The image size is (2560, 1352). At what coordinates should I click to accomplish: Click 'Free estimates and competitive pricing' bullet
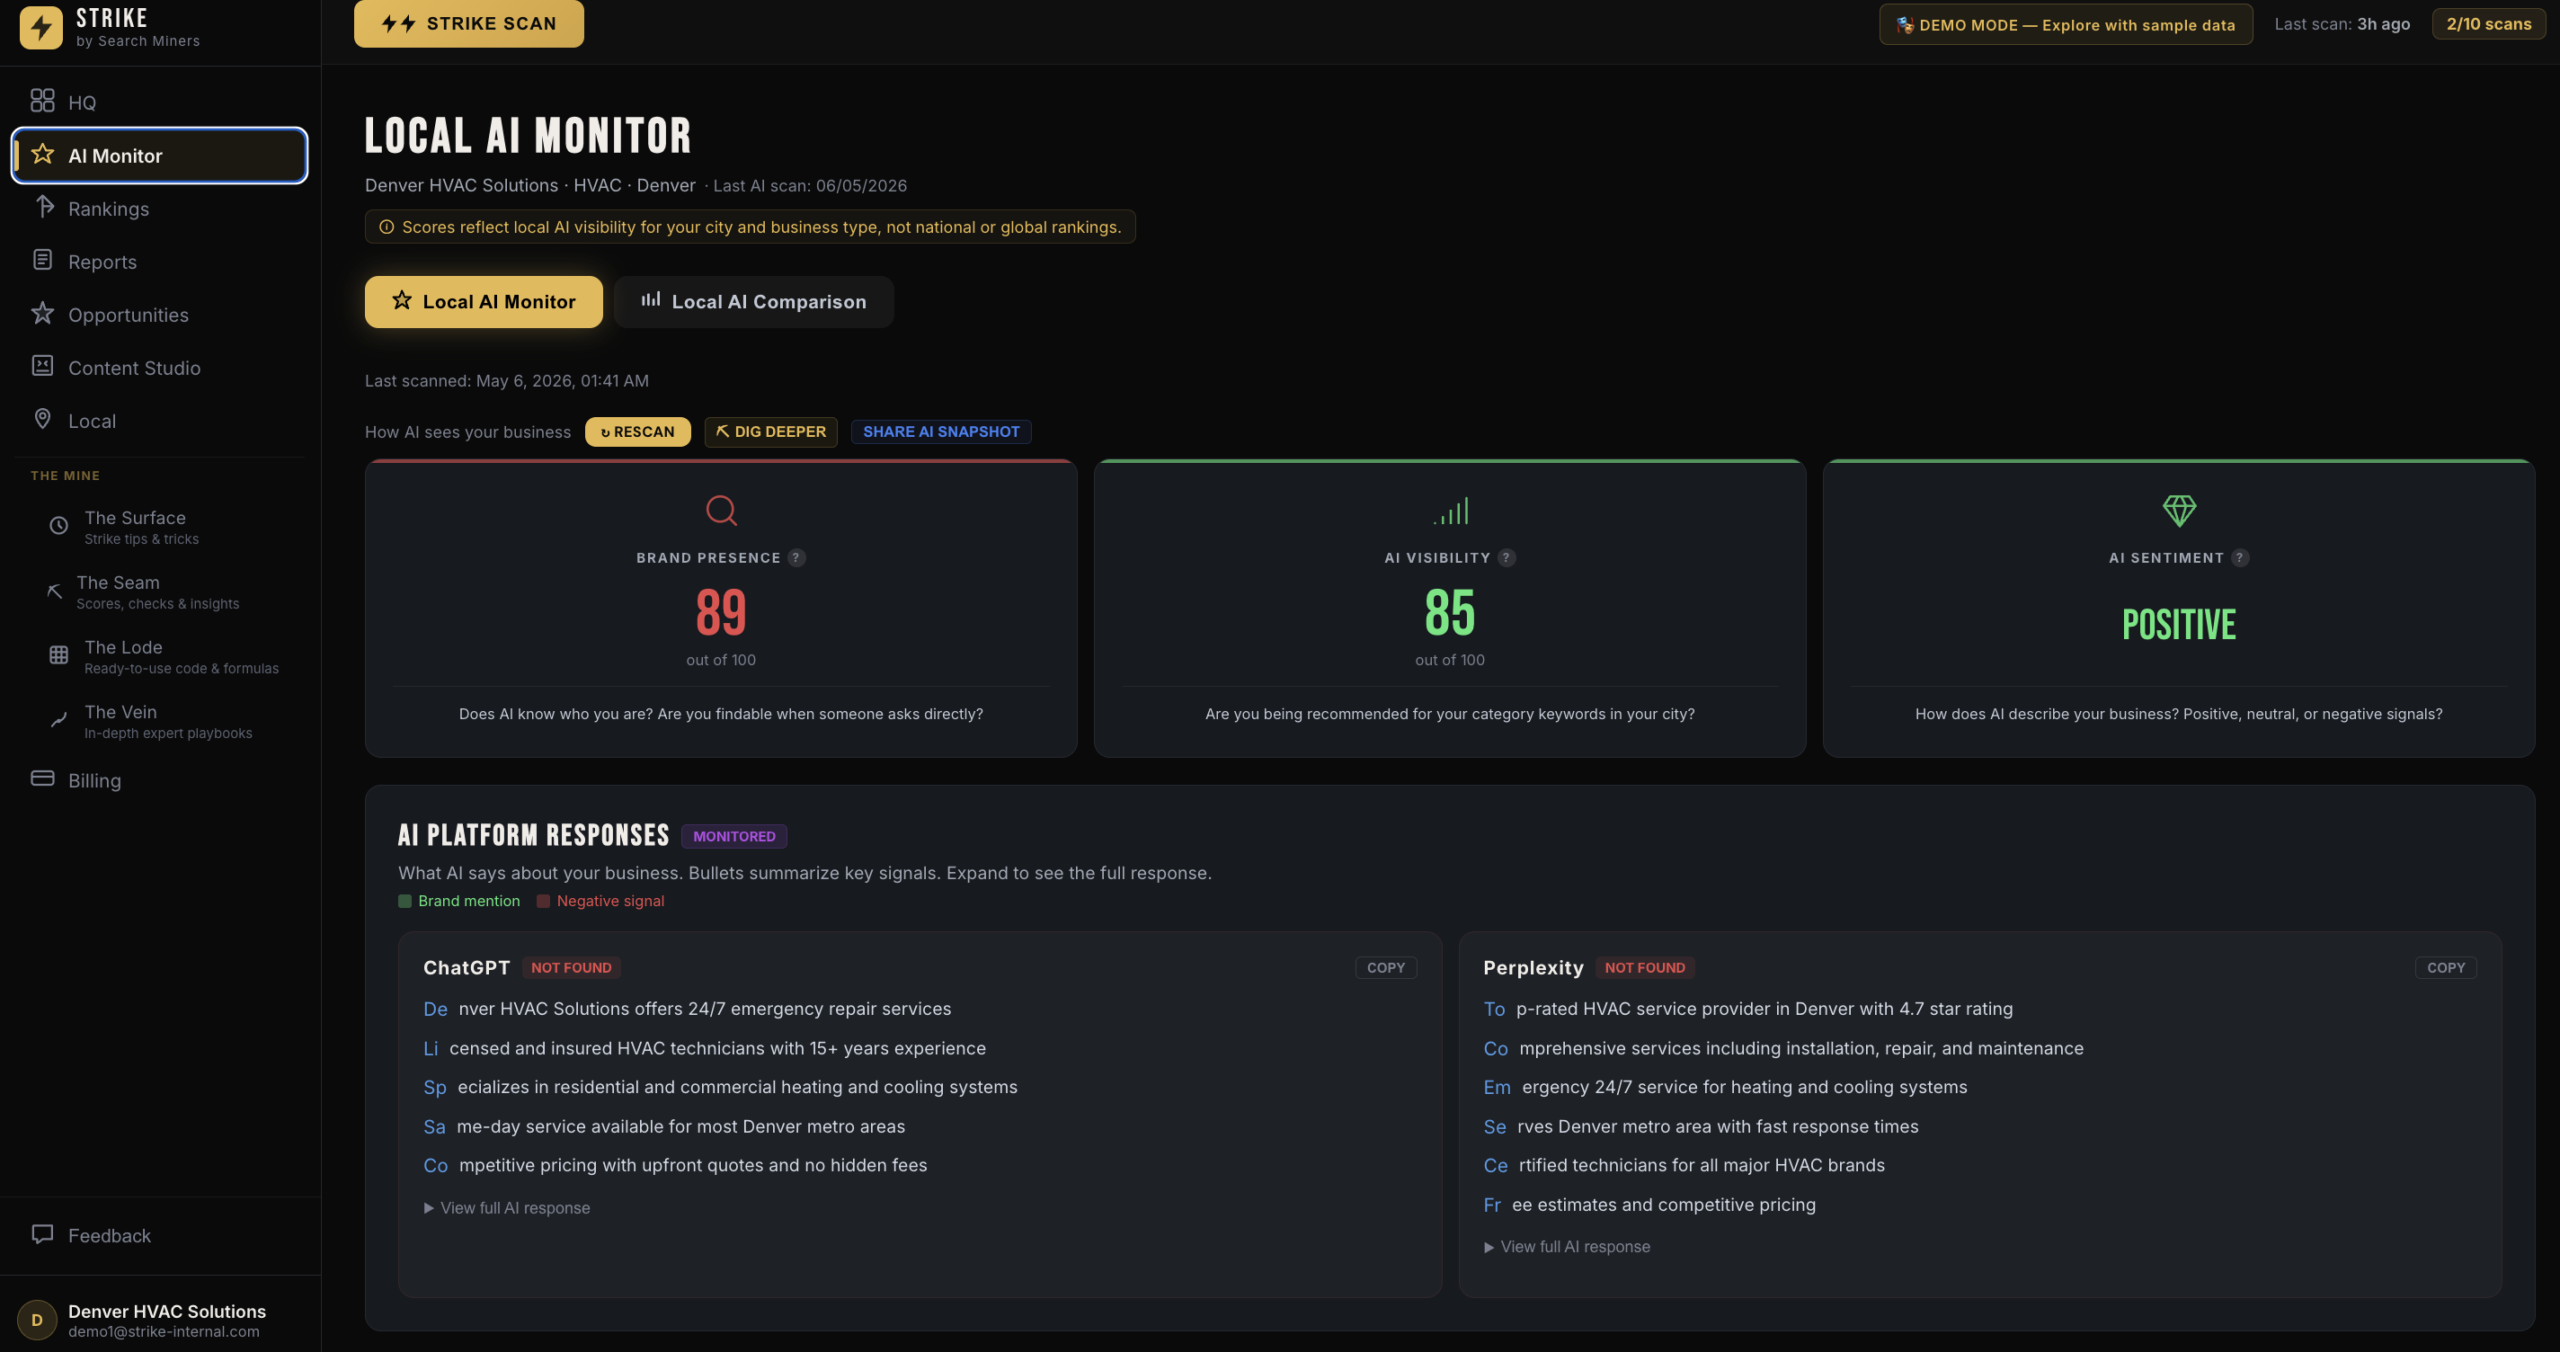click(x=1649, y=1205)
